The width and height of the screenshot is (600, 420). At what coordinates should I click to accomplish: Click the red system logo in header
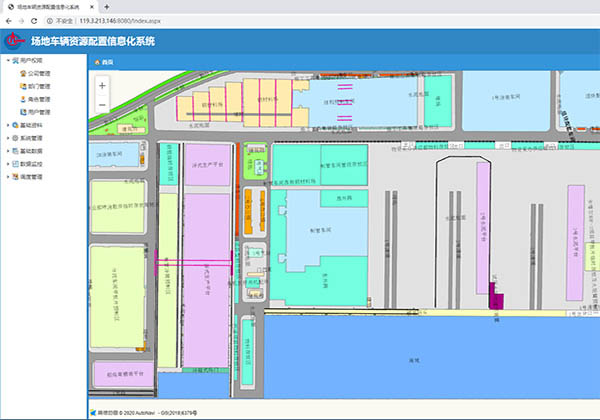14,41
